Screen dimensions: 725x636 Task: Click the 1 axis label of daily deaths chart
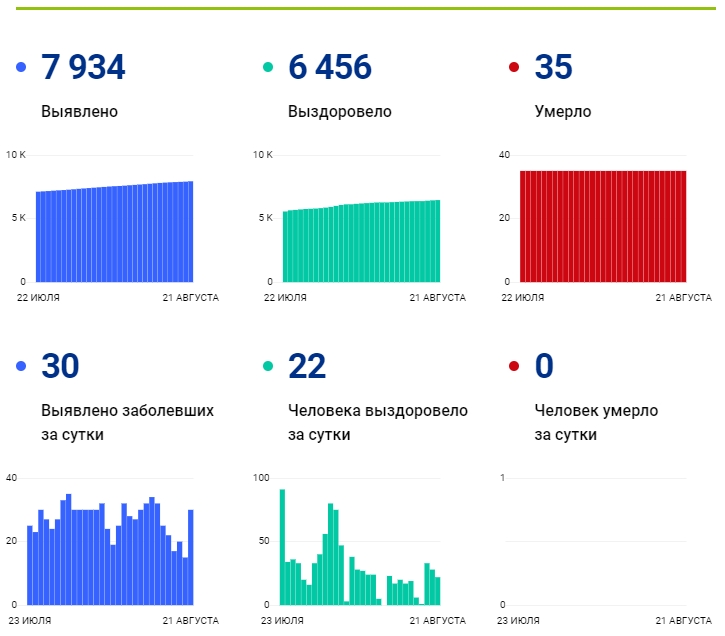click(x=503, y=478)
